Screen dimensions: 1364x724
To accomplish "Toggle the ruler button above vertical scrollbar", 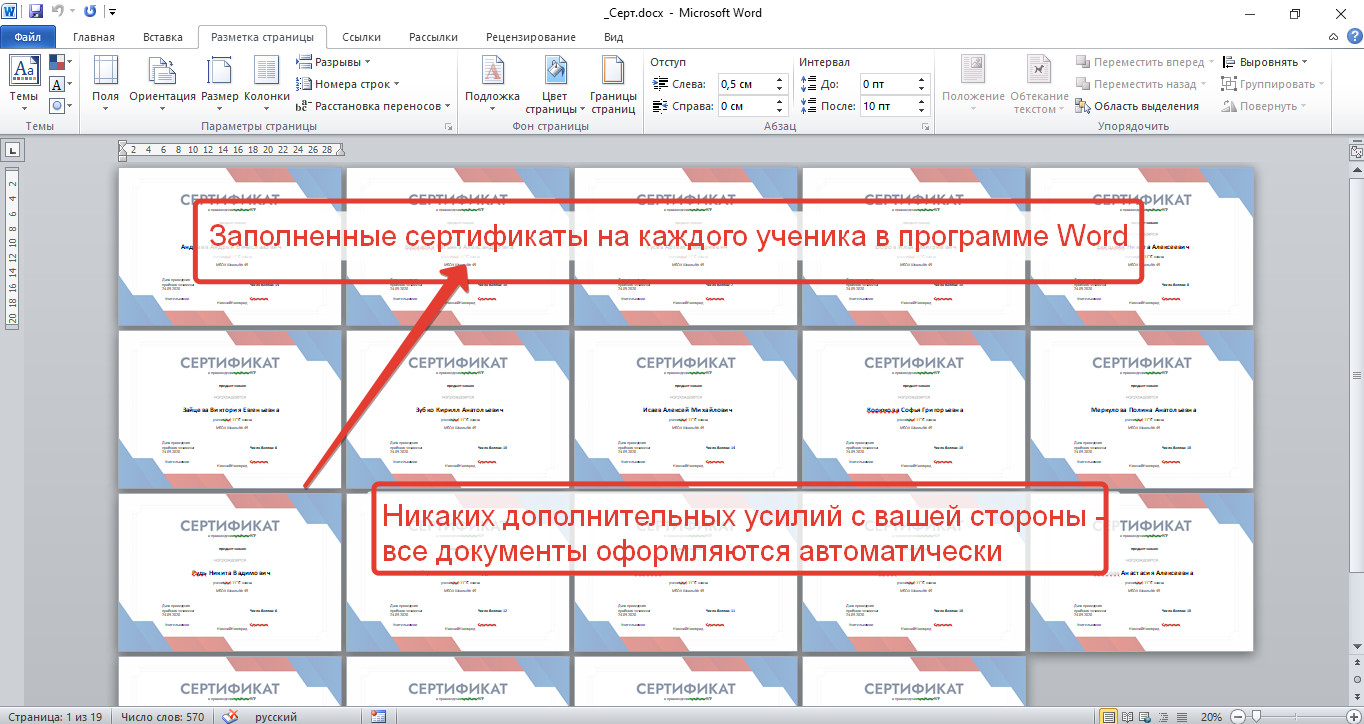I will 1356,152.
